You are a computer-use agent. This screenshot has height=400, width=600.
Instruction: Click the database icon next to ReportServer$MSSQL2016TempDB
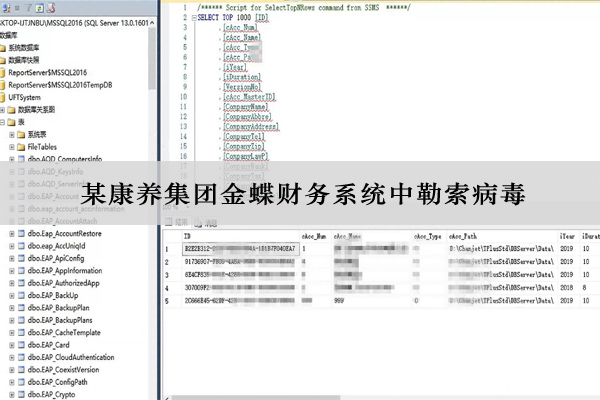click(3, 85)
